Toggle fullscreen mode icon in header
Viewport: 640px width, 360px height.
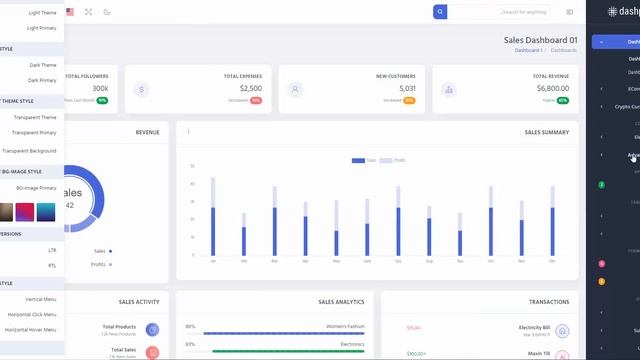(x=89, y=12)
